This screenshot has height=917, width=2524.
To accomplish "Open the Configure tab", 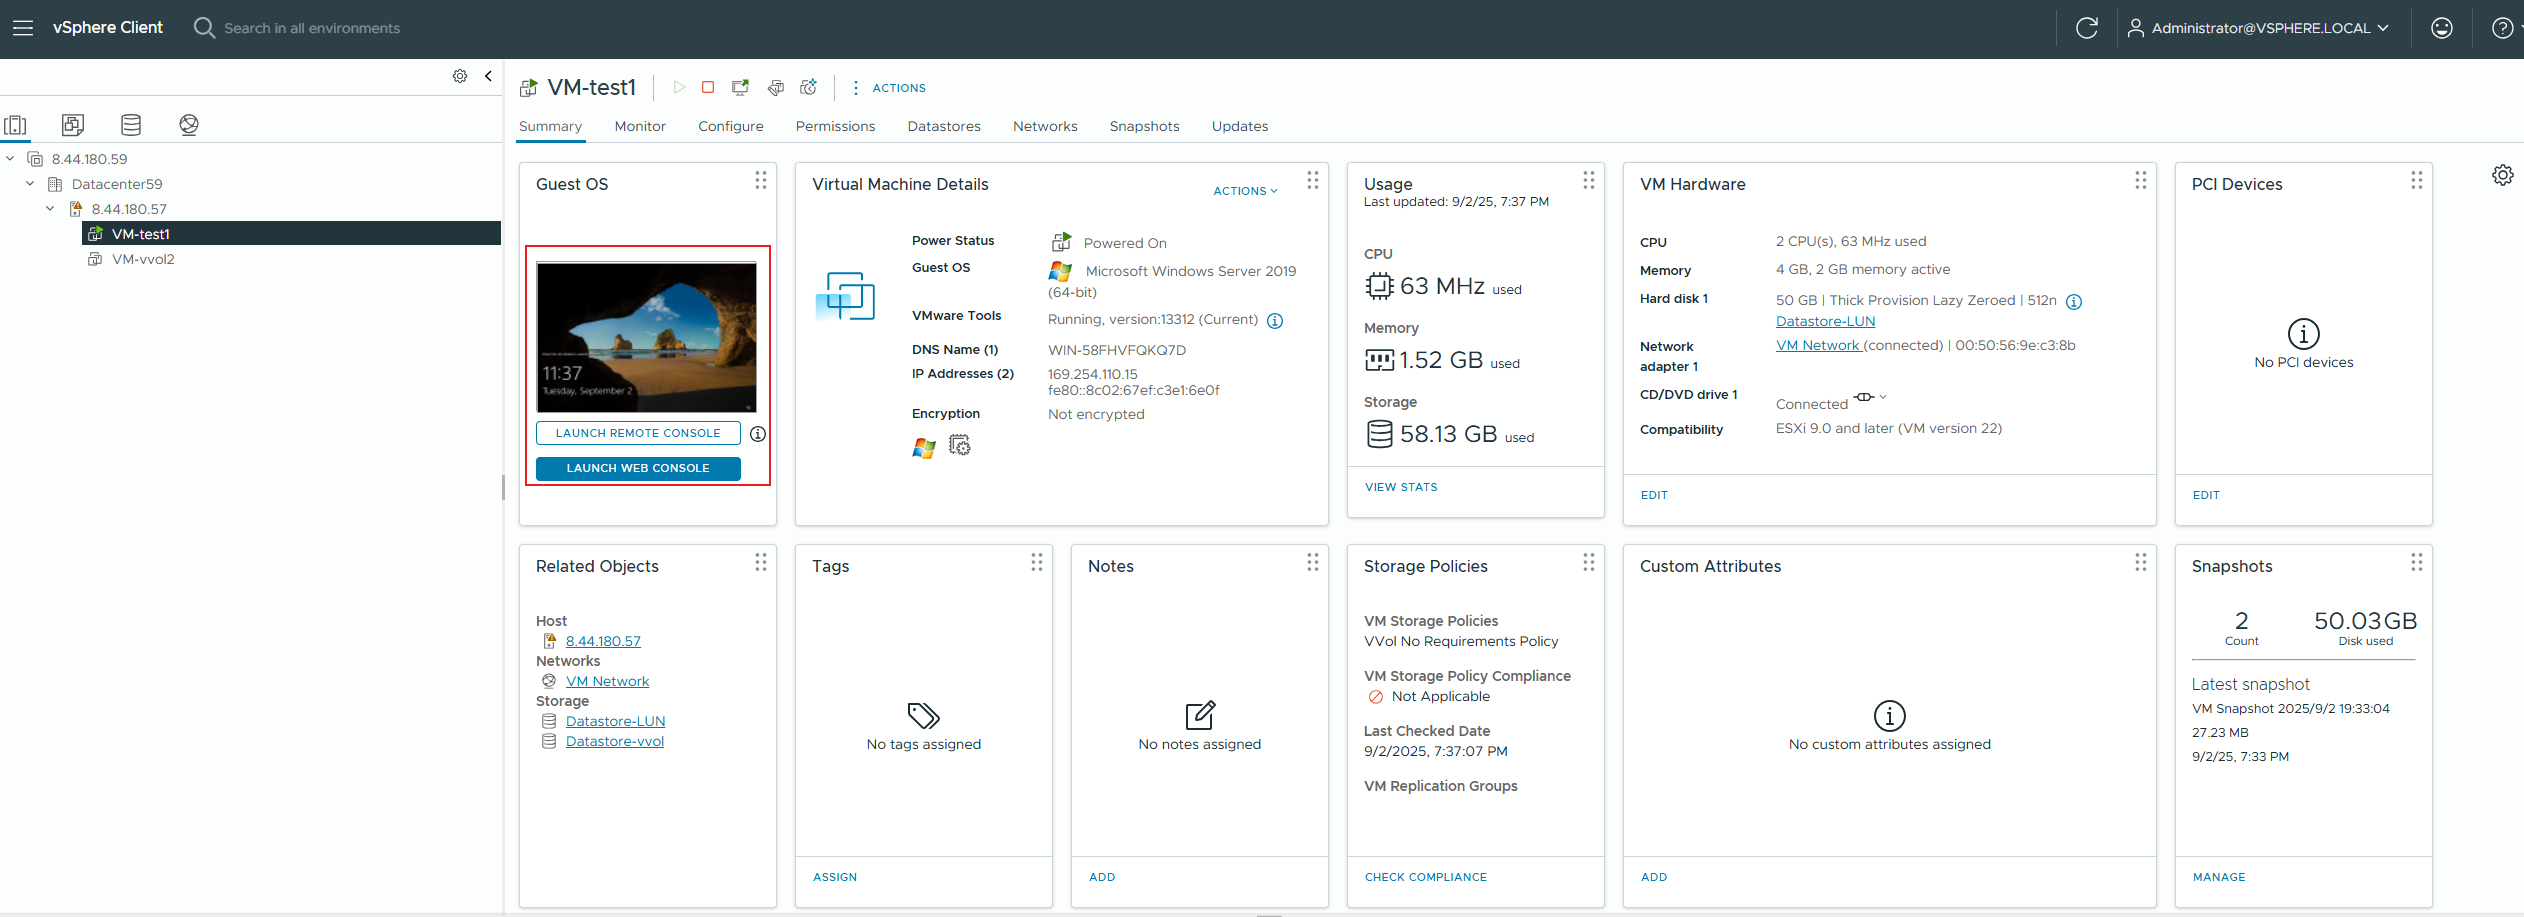I will (x=731, y=126).
